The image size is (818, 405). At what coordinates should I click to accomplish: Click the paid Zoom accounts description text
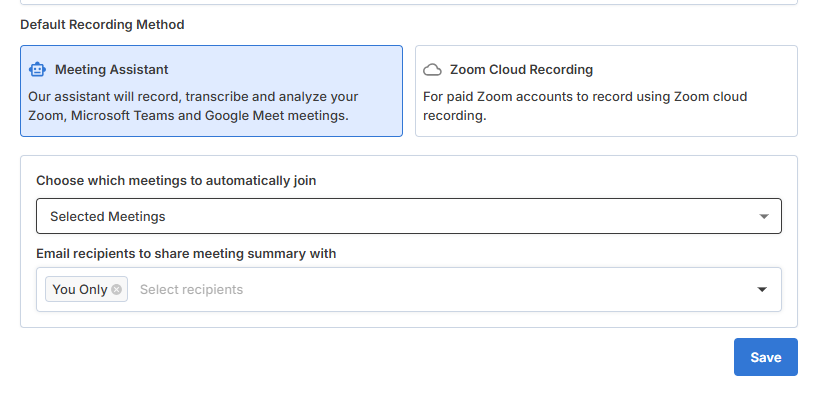click(585, 106)
